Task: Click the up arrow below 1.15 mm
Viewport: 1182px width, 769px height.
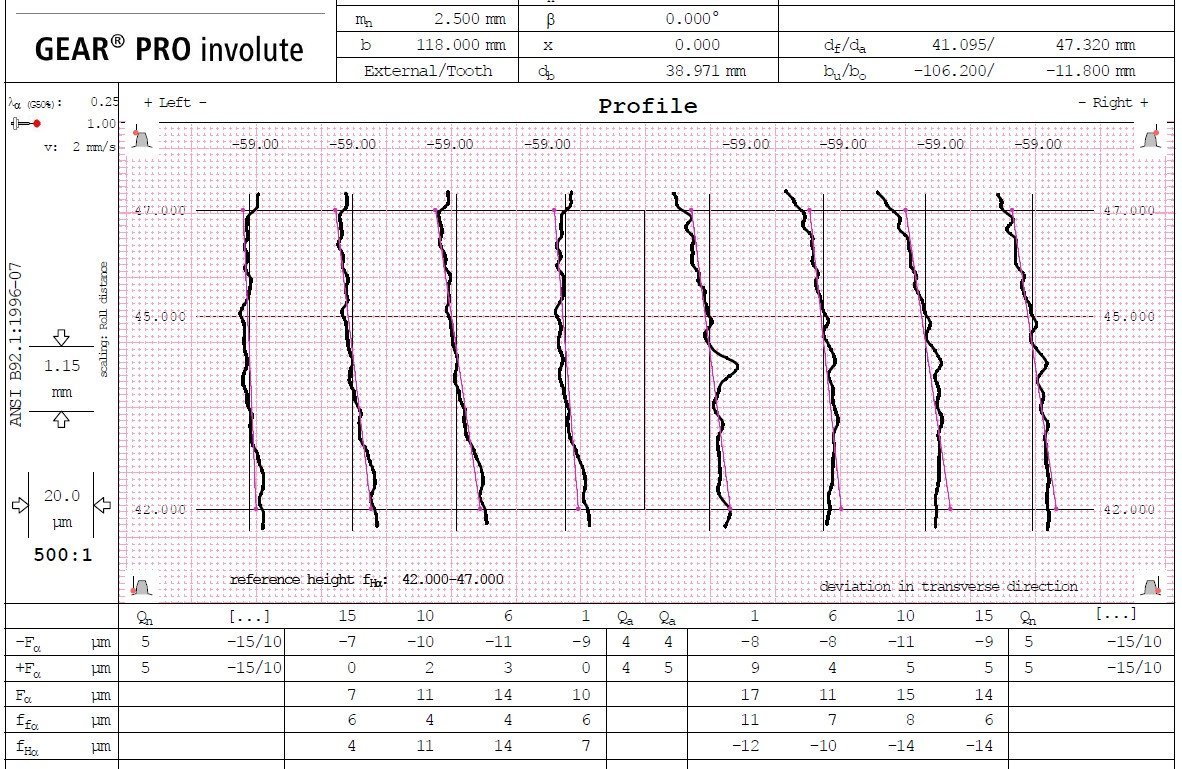Action: click(61, 420)
